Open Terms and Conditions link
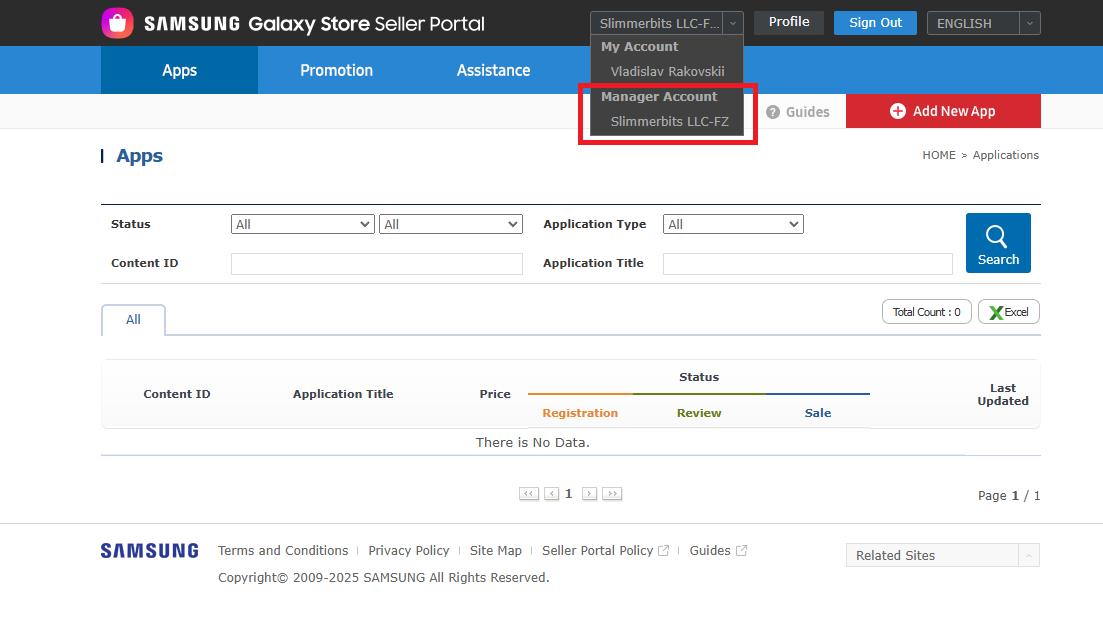 point(283,551)
